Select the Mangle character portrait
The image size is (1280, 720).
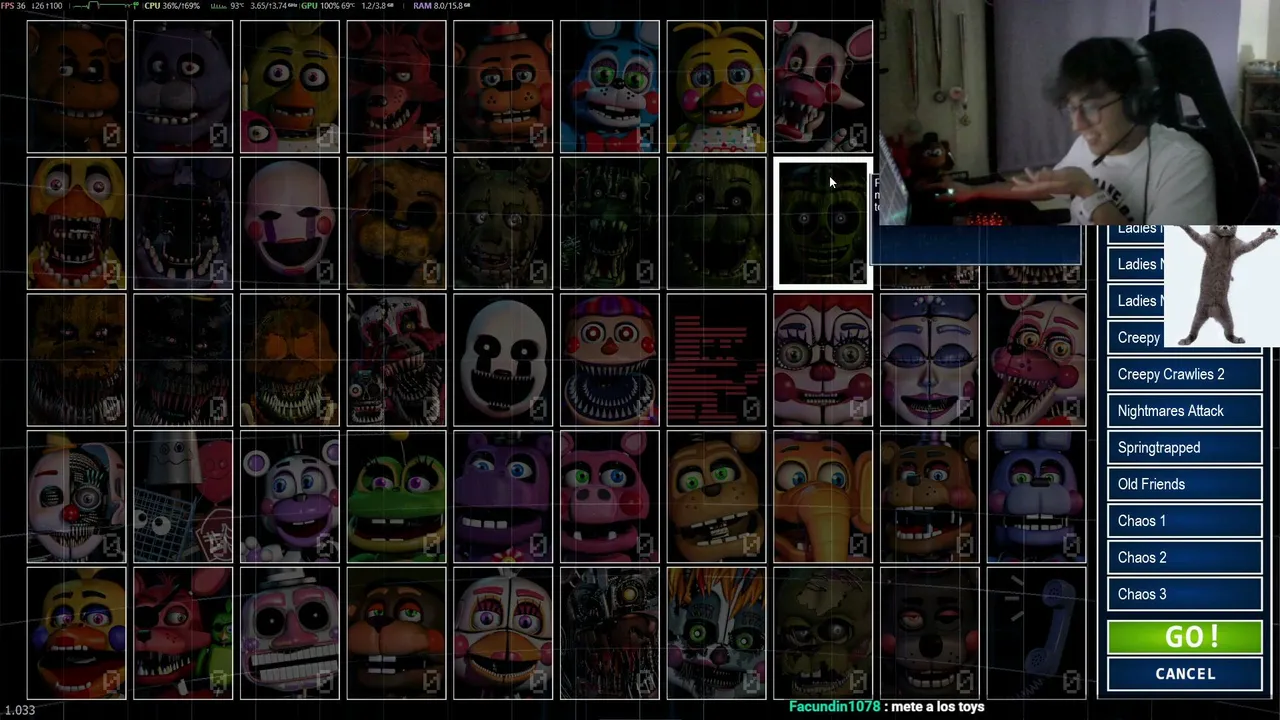(823, 86)
